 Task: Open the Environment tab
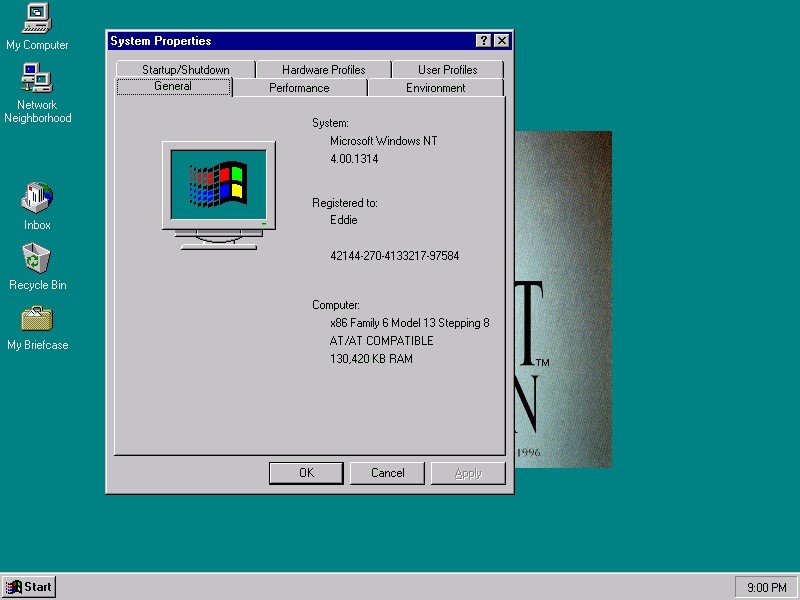[x=435, y=88]
